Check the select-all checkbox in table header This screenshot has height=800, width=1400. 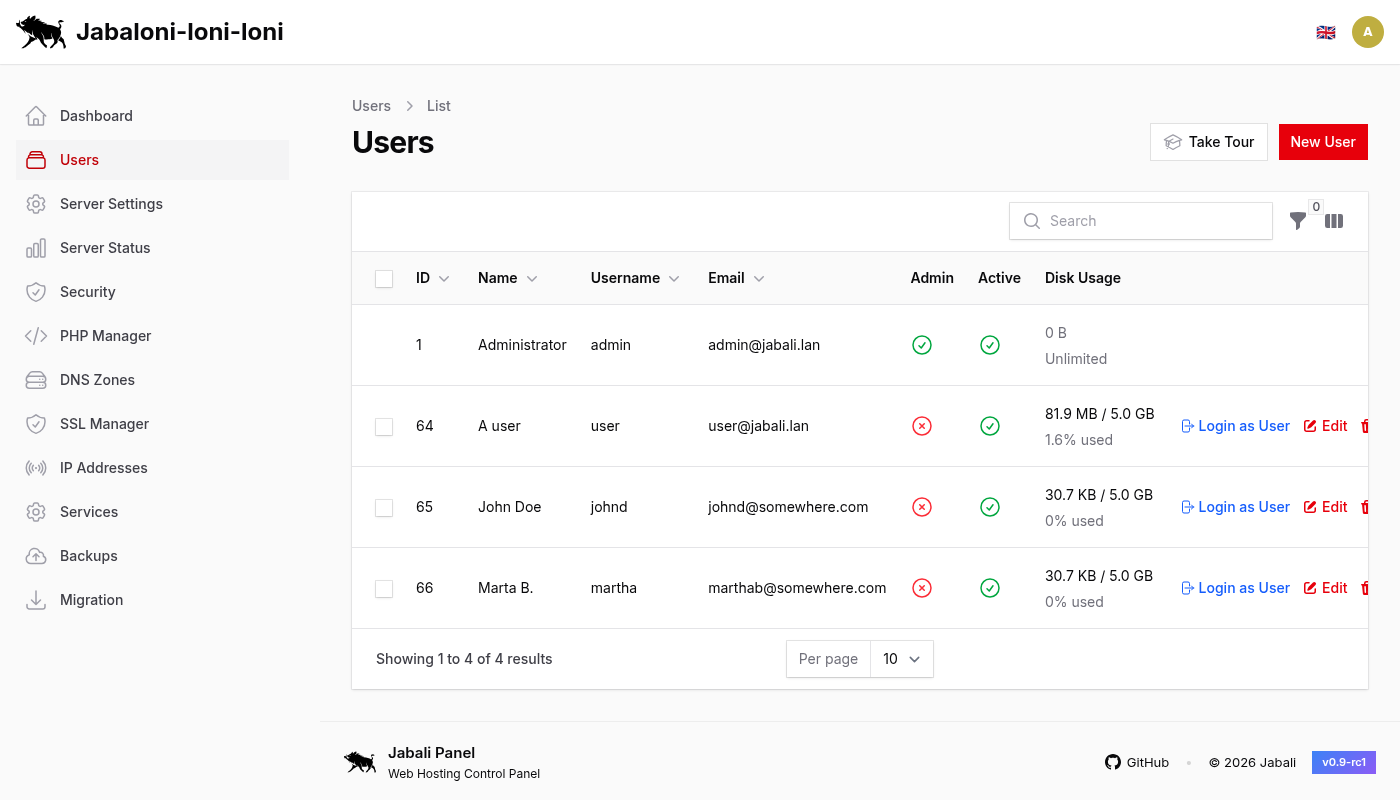[384, 278]
